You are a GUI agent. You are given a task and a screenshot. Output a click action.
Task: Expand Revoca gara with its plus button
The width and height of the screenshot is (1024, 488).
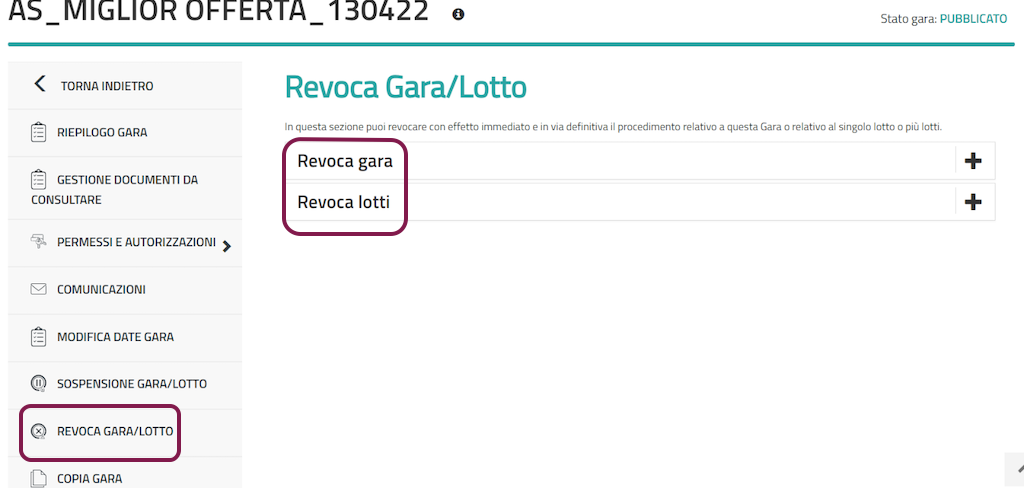pos(972,161)
